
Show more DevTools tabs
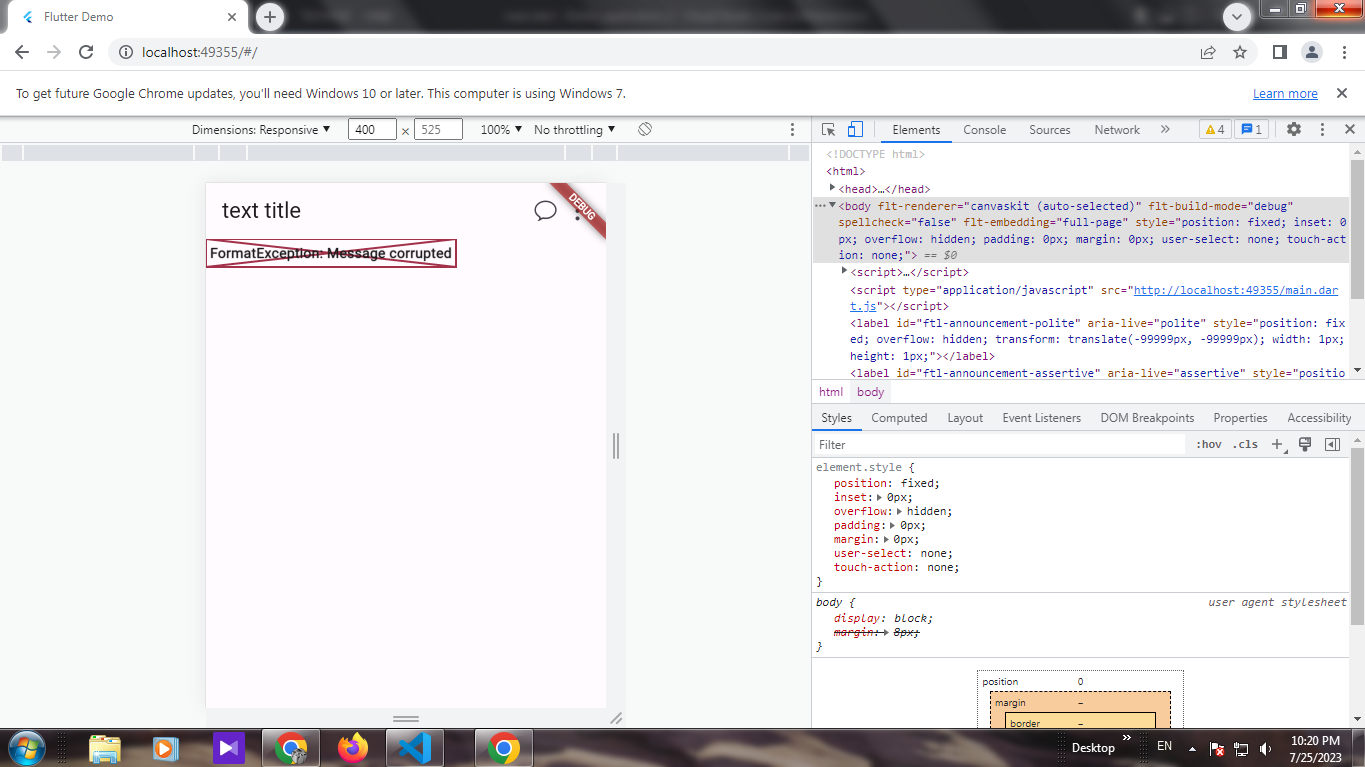coord(1165,130)
